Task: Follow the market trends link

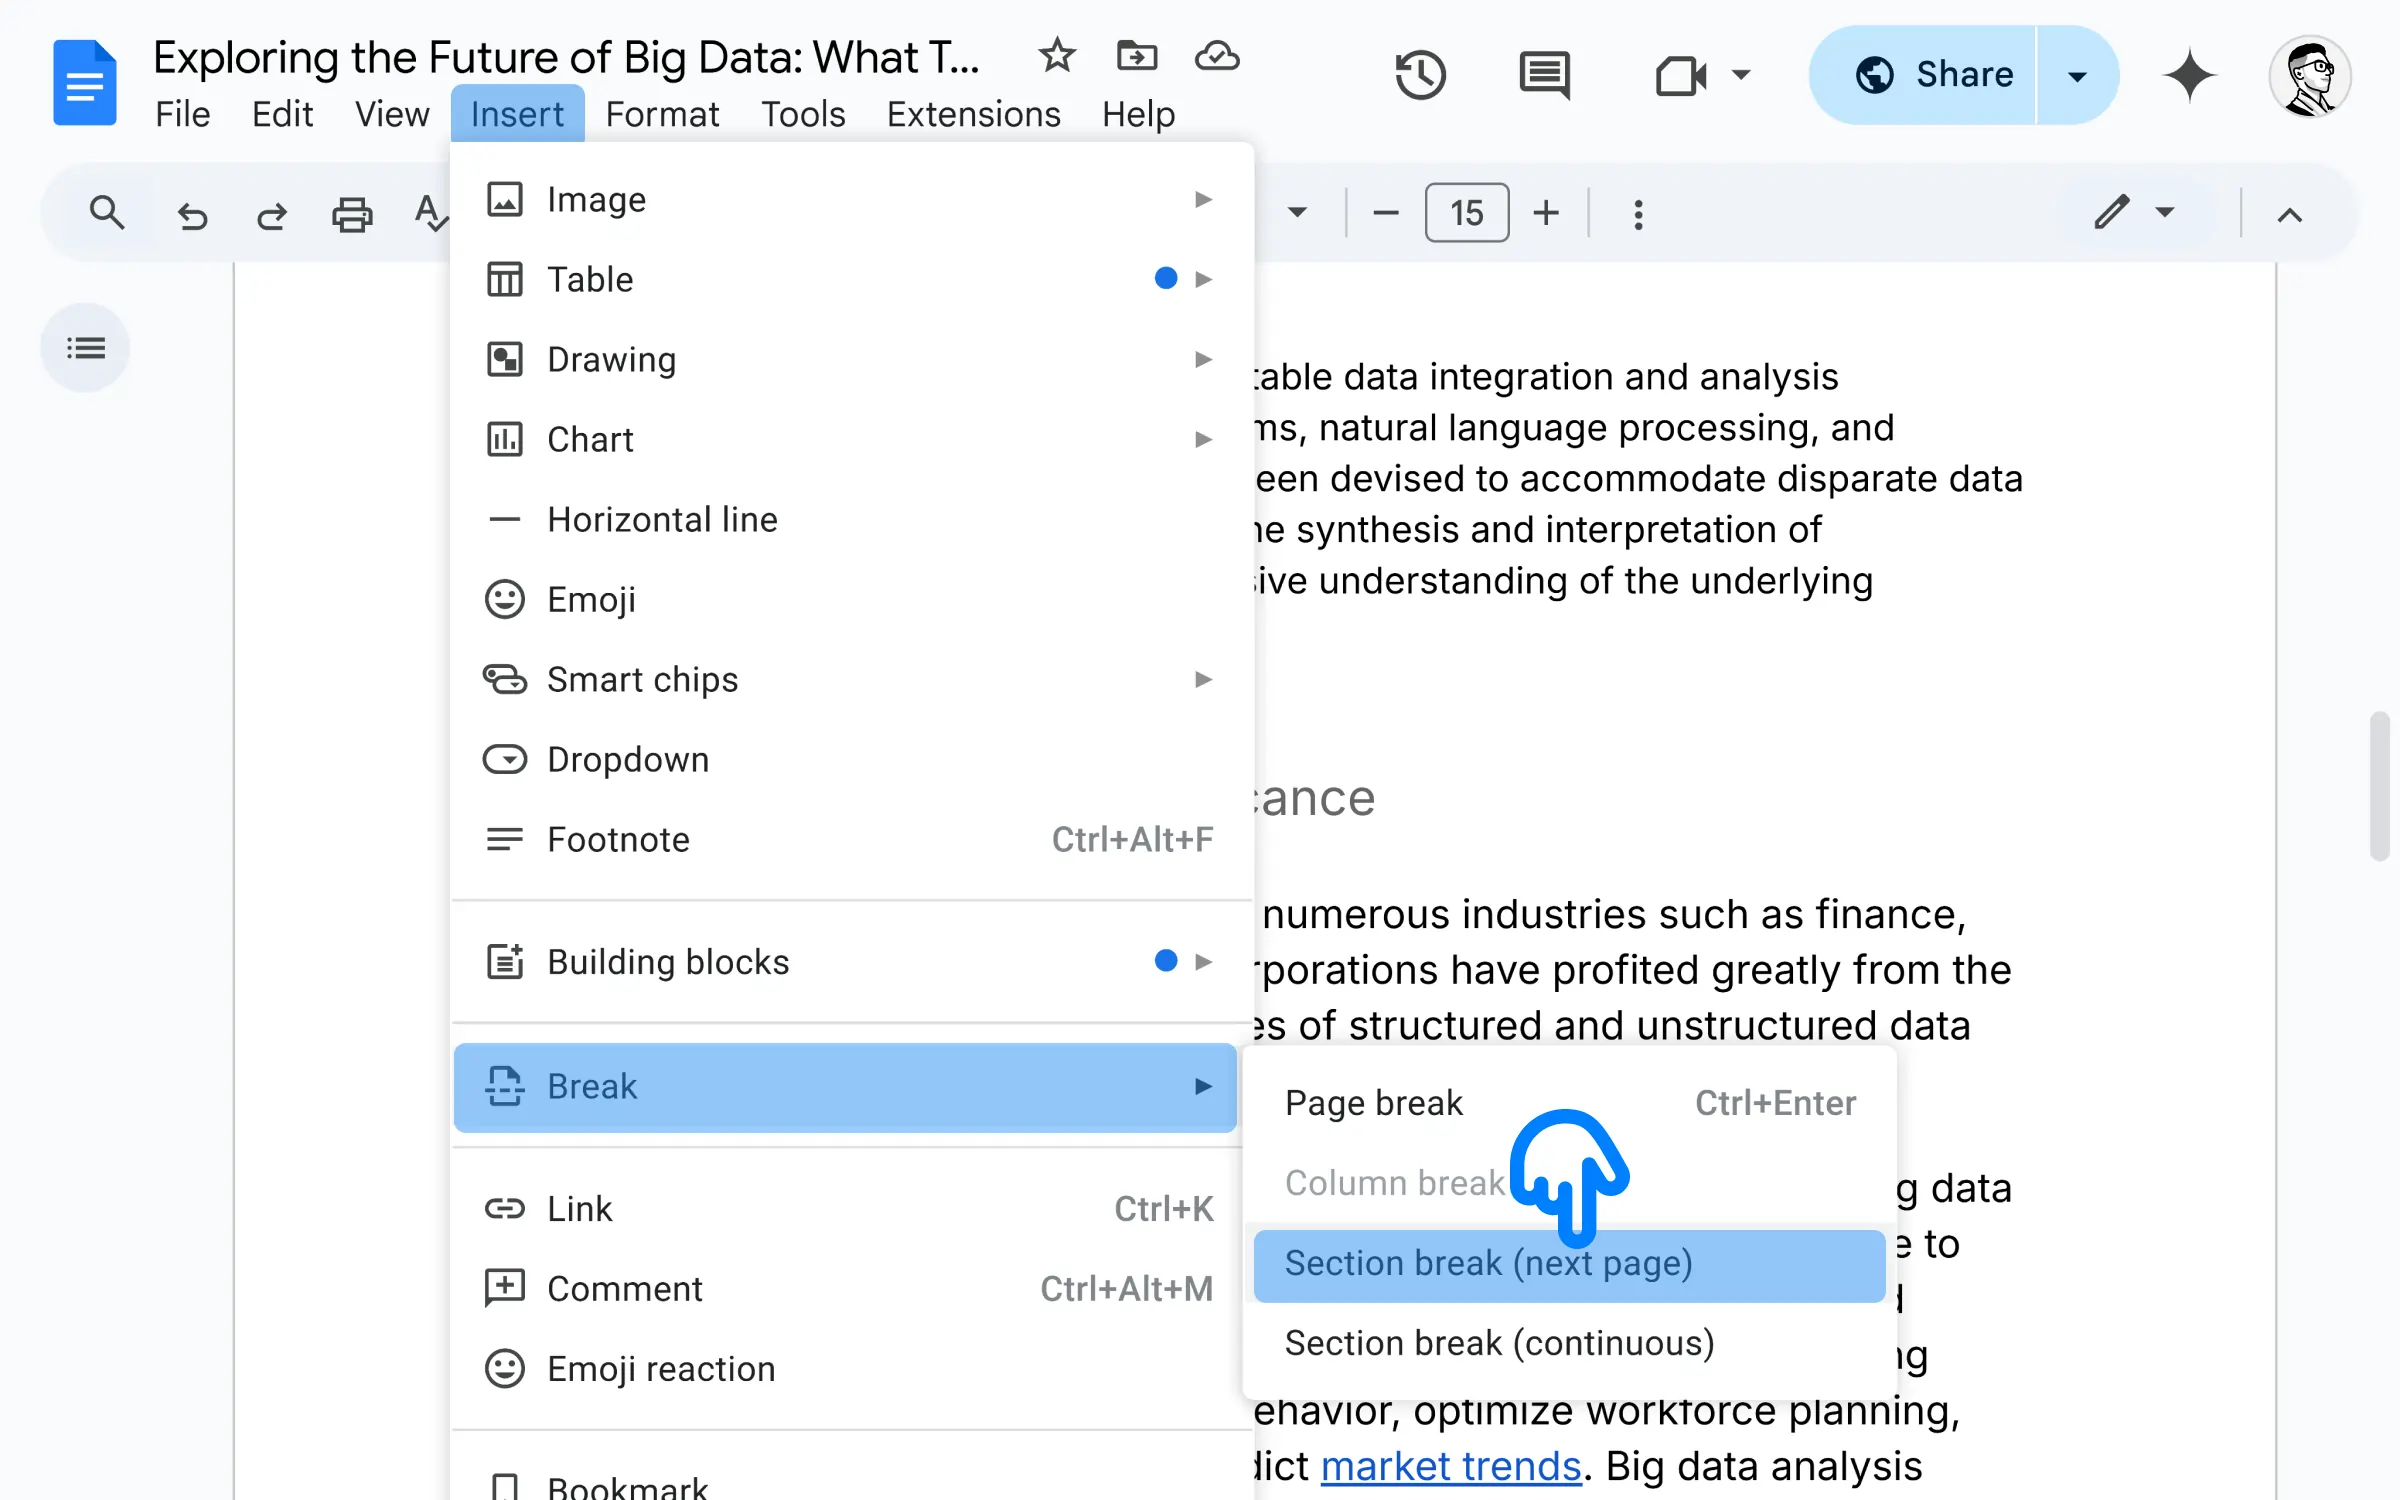Action: coord(1451,1466)
